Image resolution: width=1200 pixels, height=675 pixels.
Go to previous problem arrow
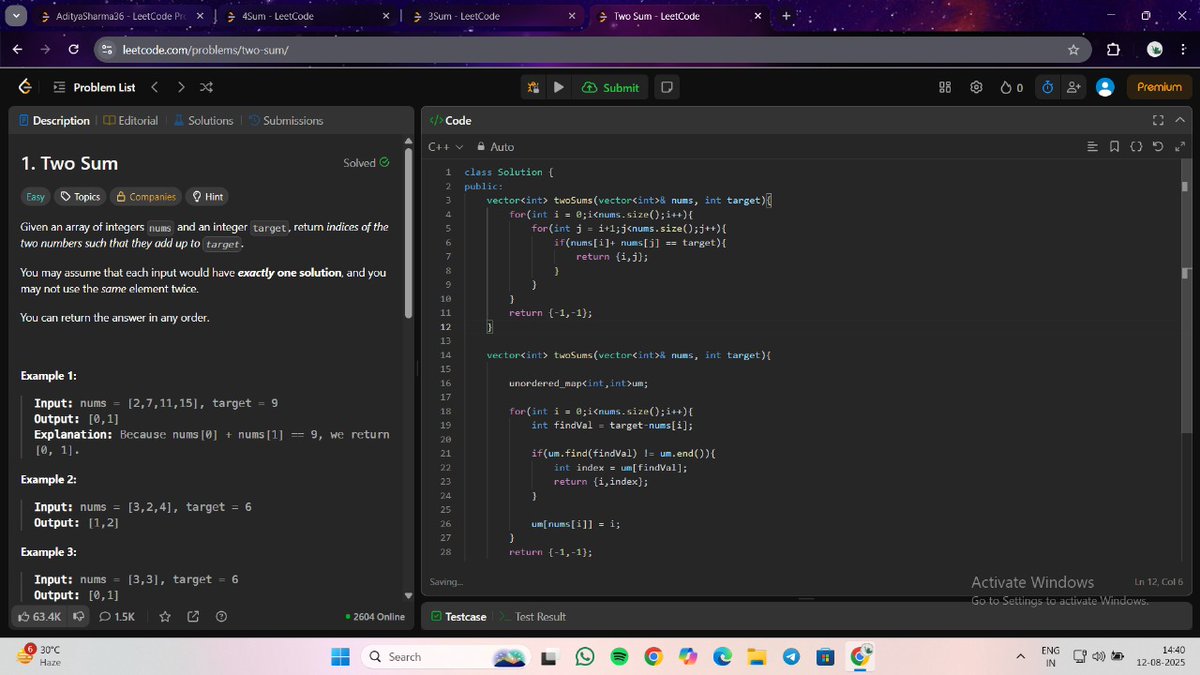154,87
